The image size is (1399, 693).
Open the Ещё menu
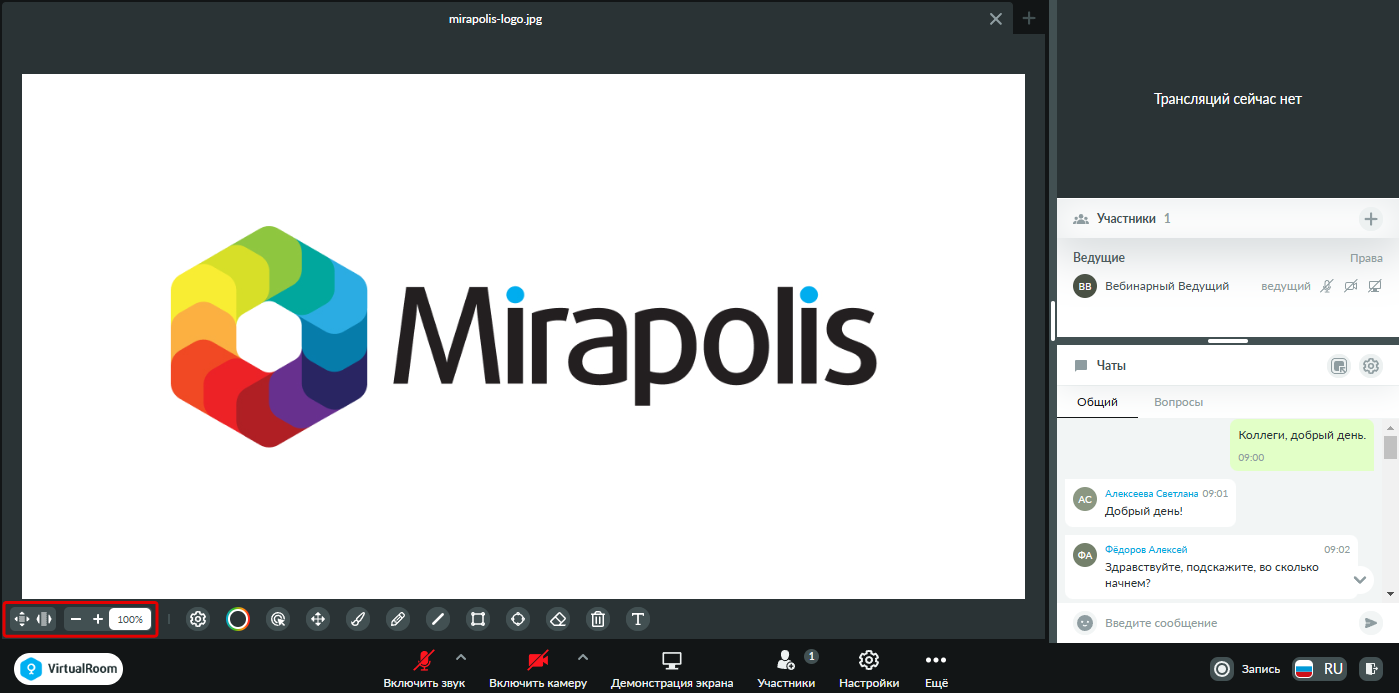(935, 669)
